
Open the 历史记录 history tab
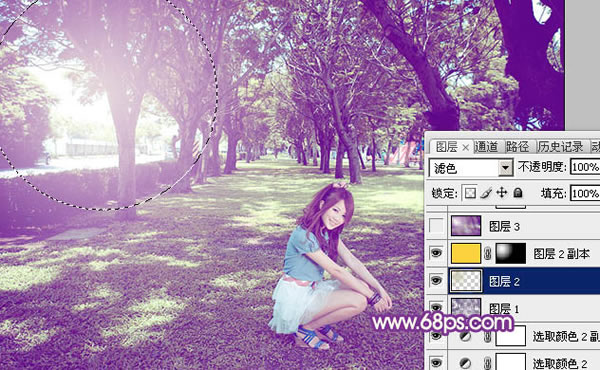point(561,147)
